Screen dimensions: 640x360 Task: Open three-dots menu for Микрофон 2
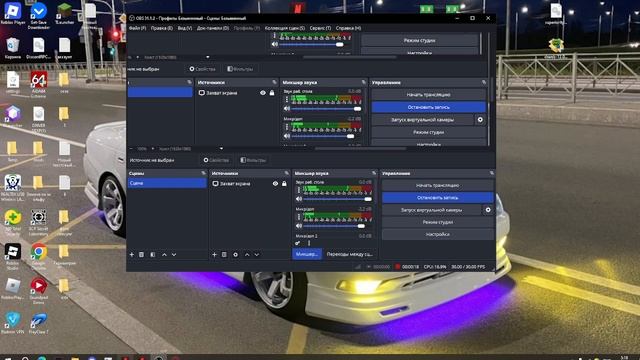pos(309,243)
